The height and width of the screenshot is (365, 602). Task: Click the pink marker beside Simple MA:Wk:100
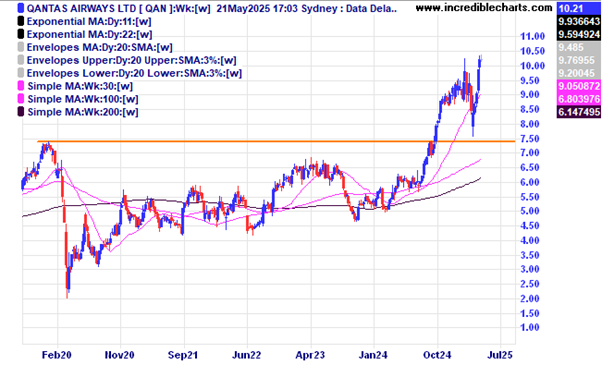point(21,99)
